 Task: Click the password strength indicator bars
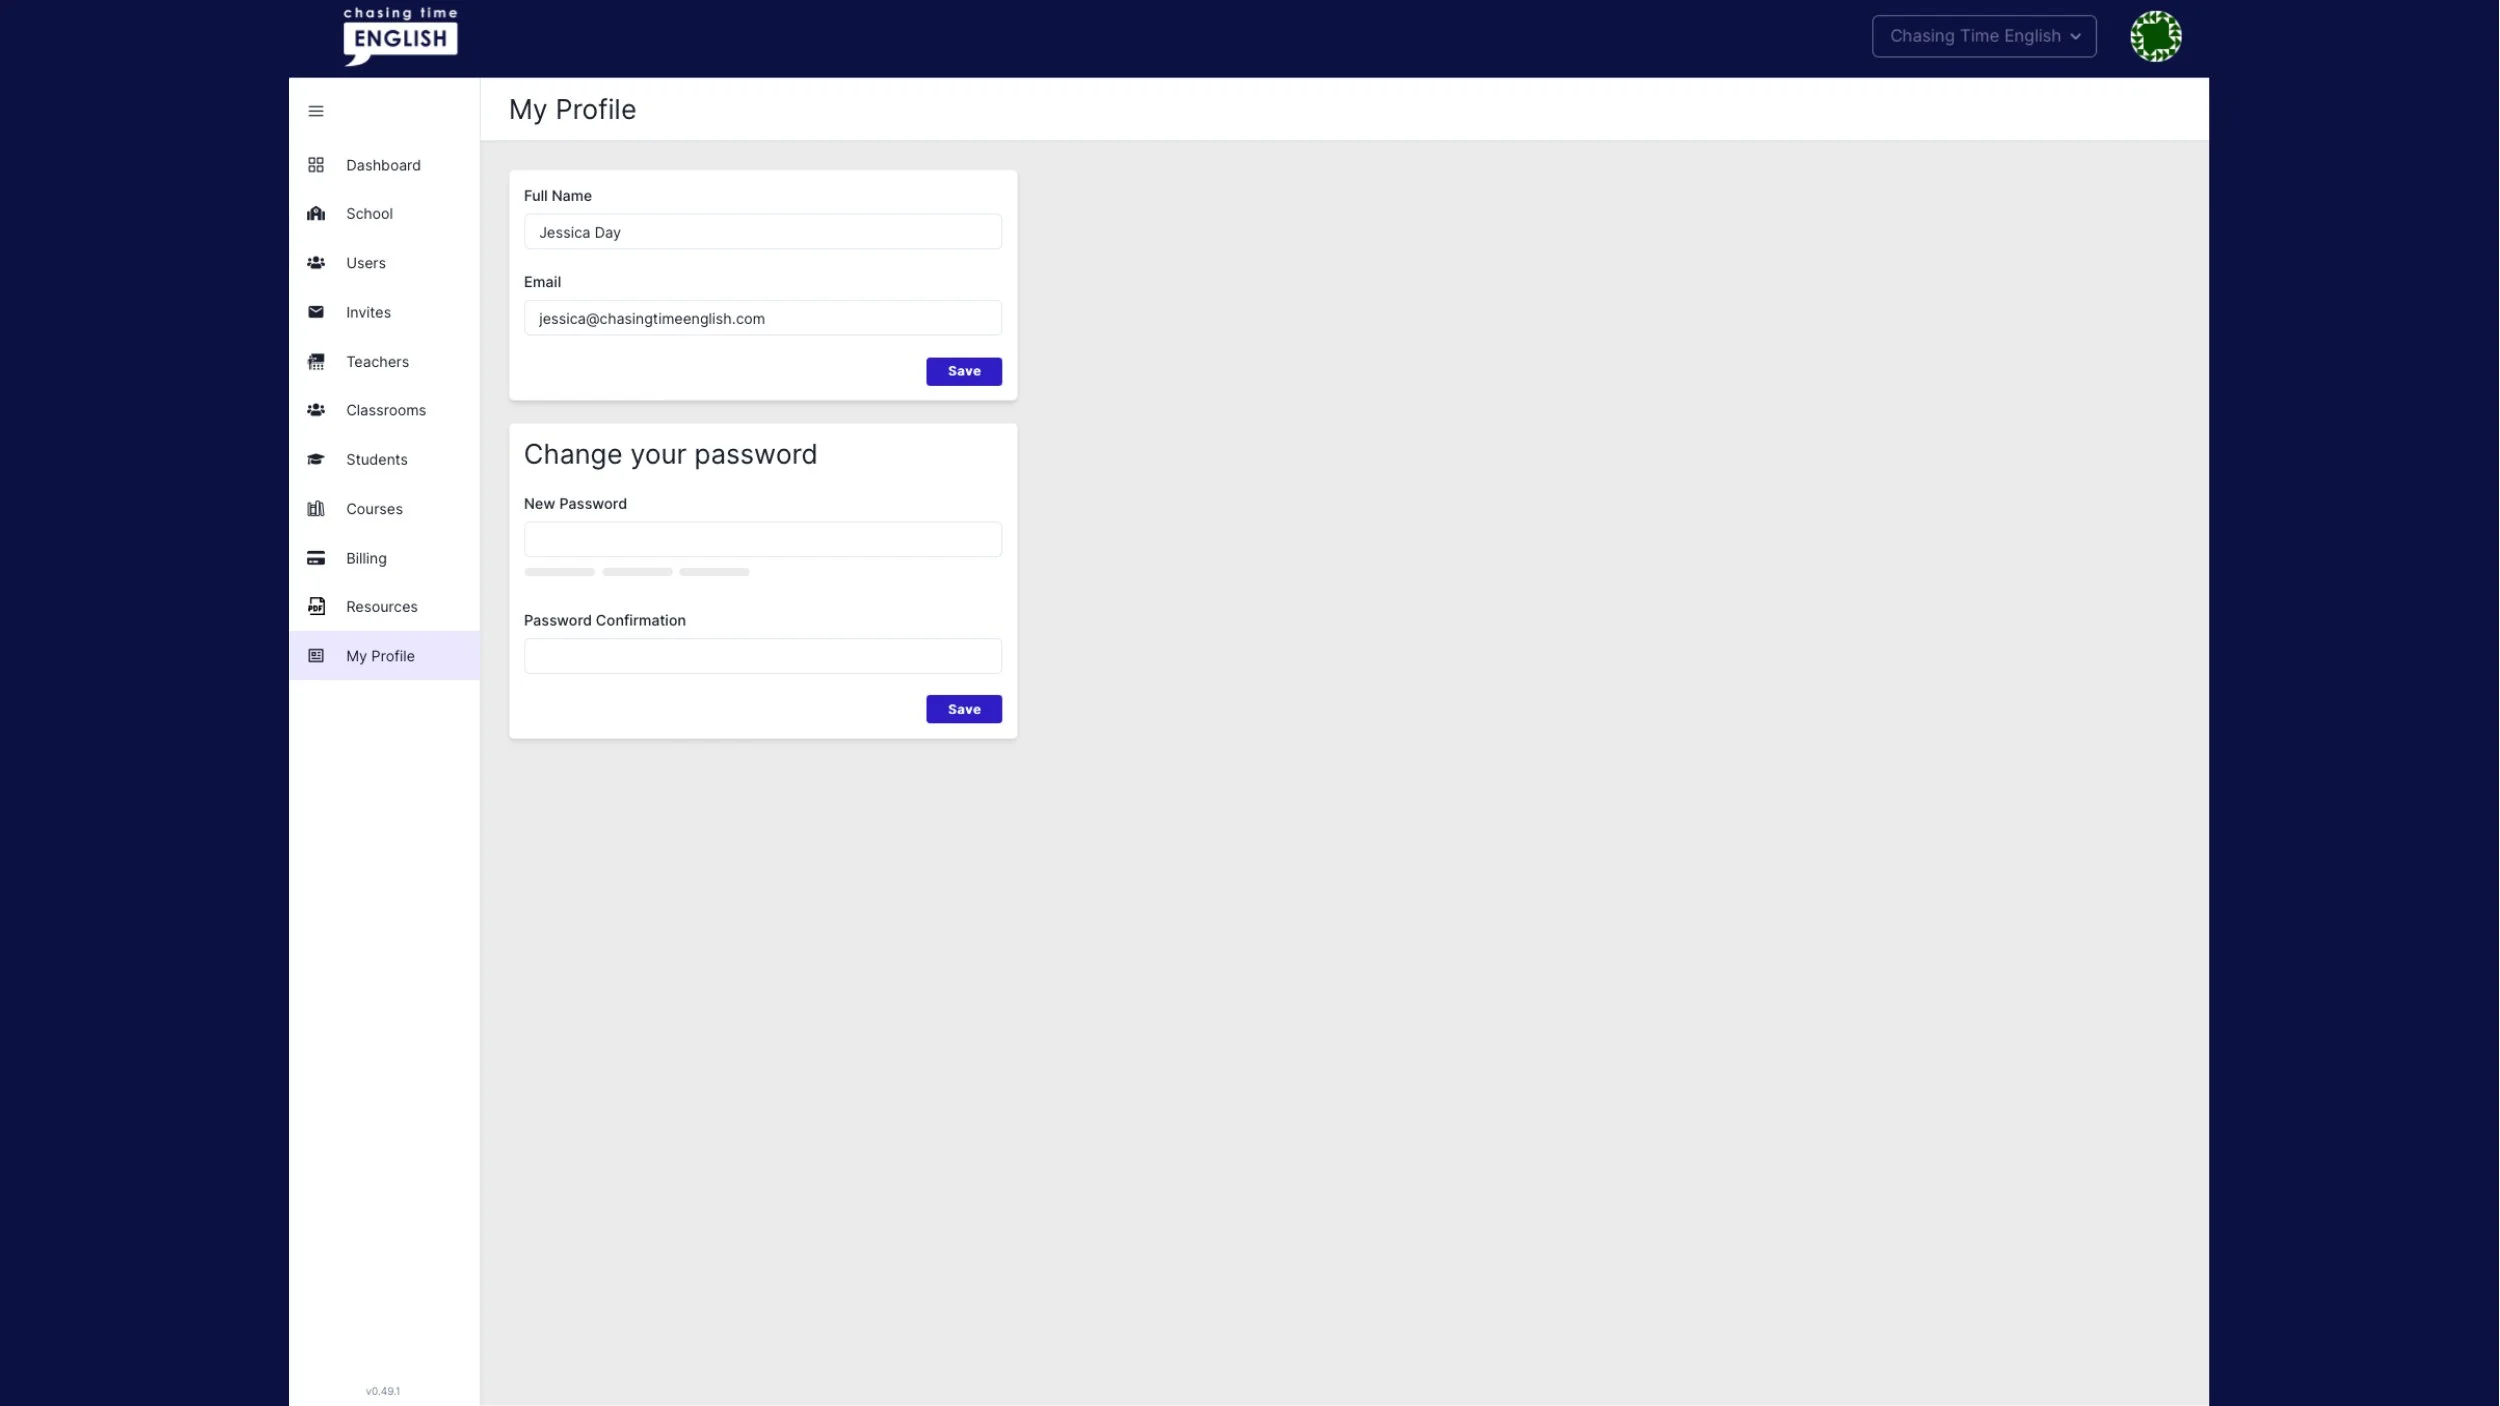coord(637,572)
